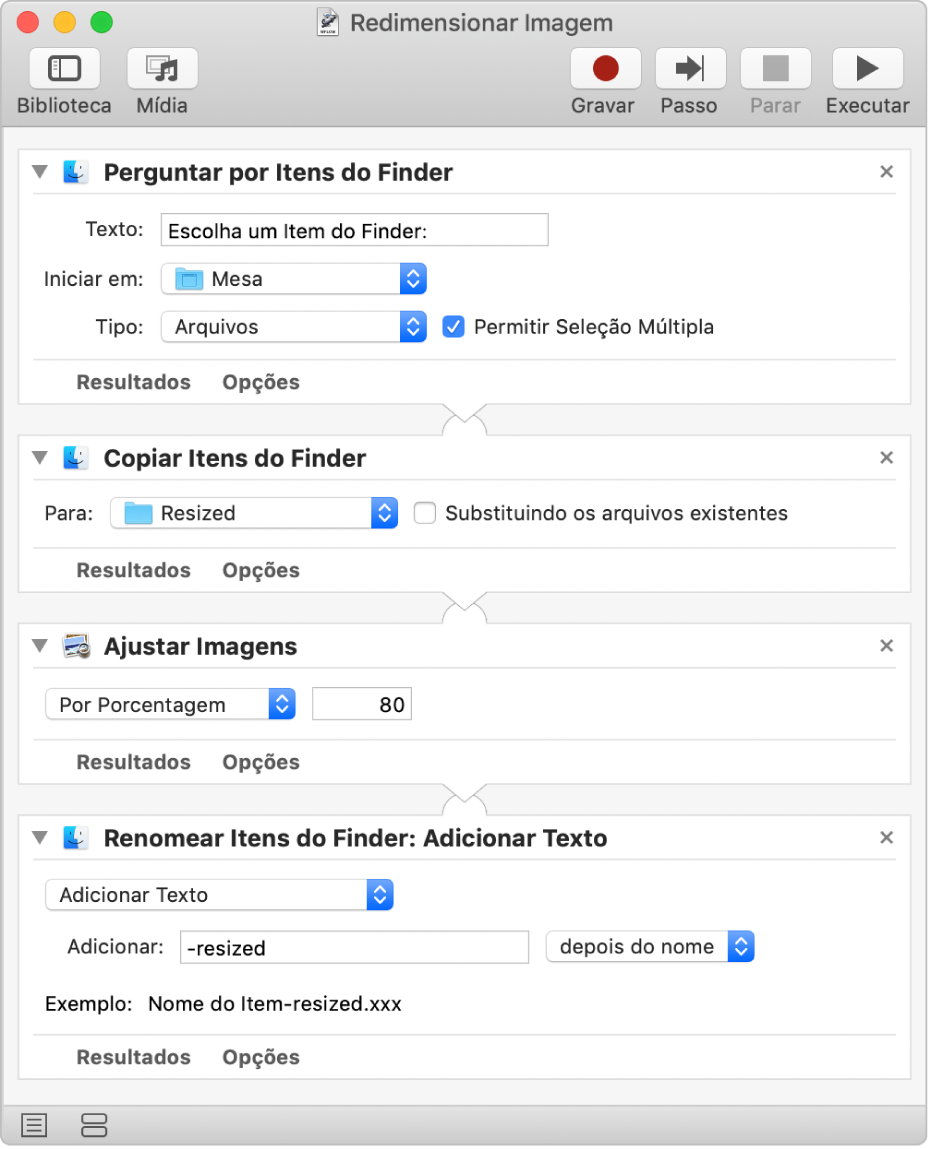
Task: Remove the Ajustar Imagens action
Action: [x=886, y=646]
